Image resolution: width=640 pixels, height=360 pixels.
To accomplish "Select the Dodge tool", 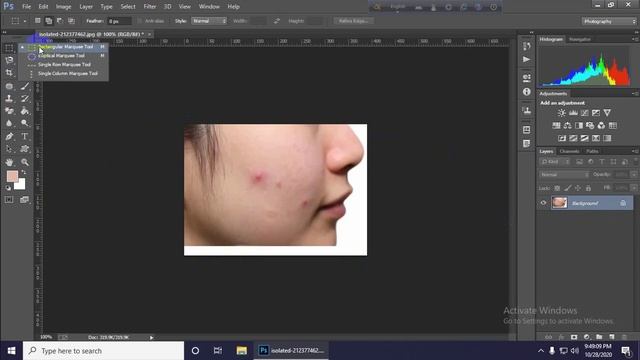I will point(25,123).
